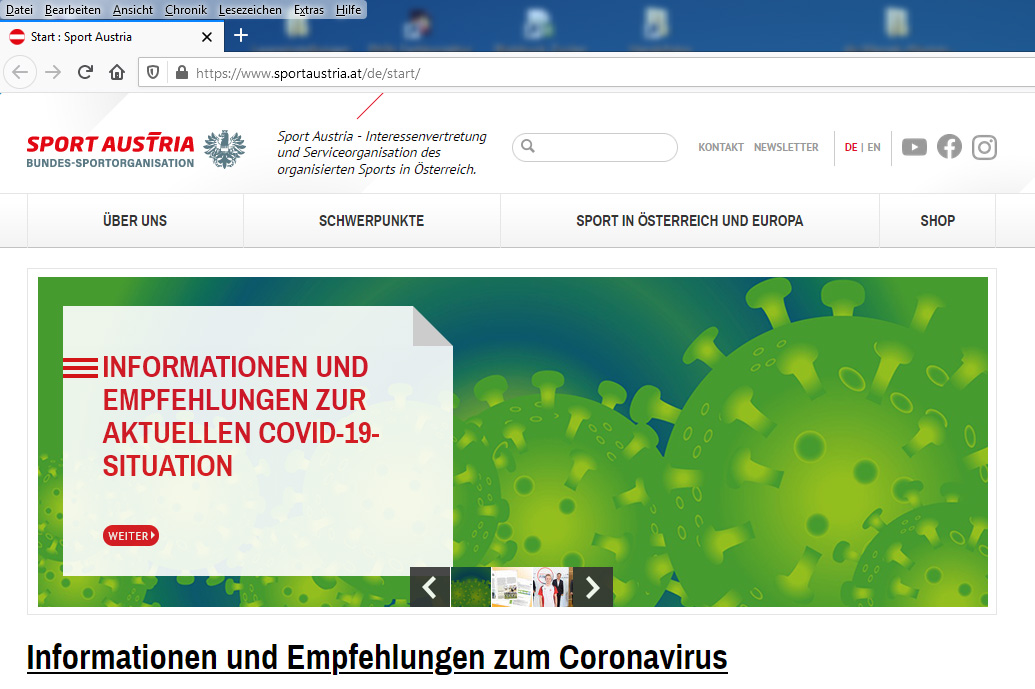1035x689 pixels.
Task: Open the Extras menu
Action: (x=309, y=10)
